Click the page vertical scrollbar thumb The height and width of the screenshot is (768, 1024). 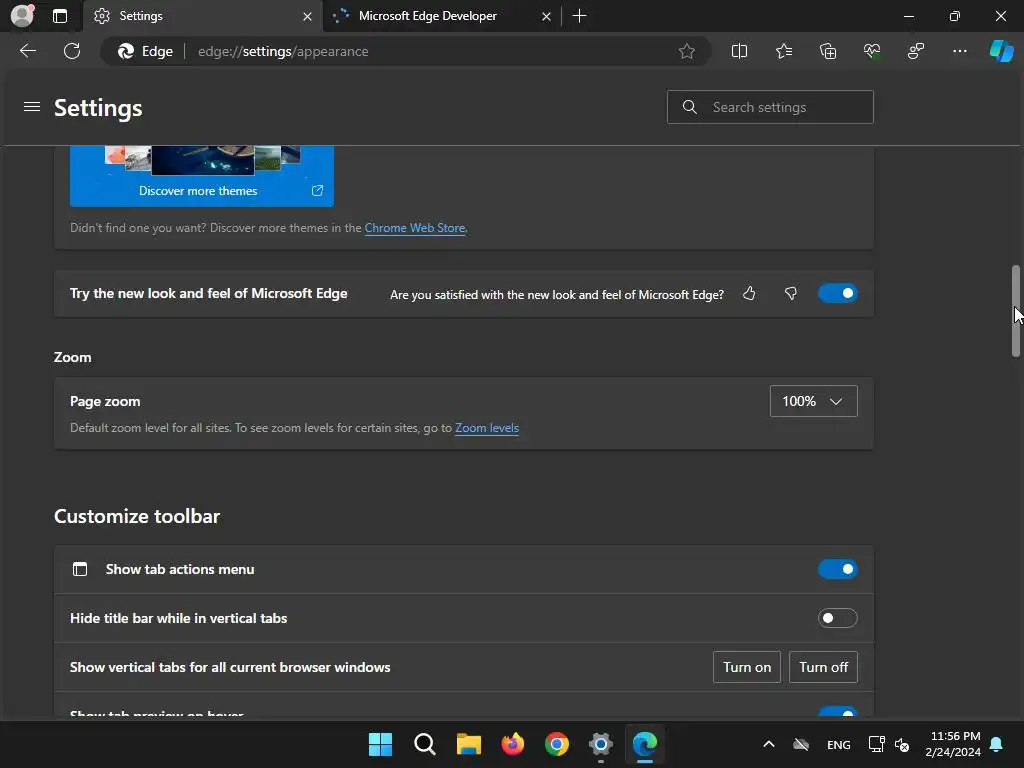(1016, 311)
